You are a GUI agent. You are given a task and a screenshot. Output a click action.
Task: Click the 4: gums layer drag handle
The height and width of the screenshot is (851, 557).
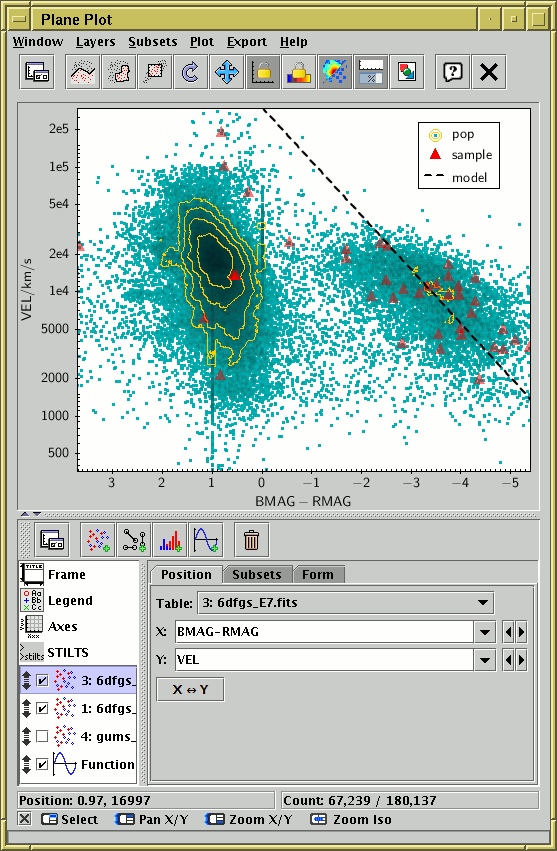pyautogui.click(x=27, y=736)
